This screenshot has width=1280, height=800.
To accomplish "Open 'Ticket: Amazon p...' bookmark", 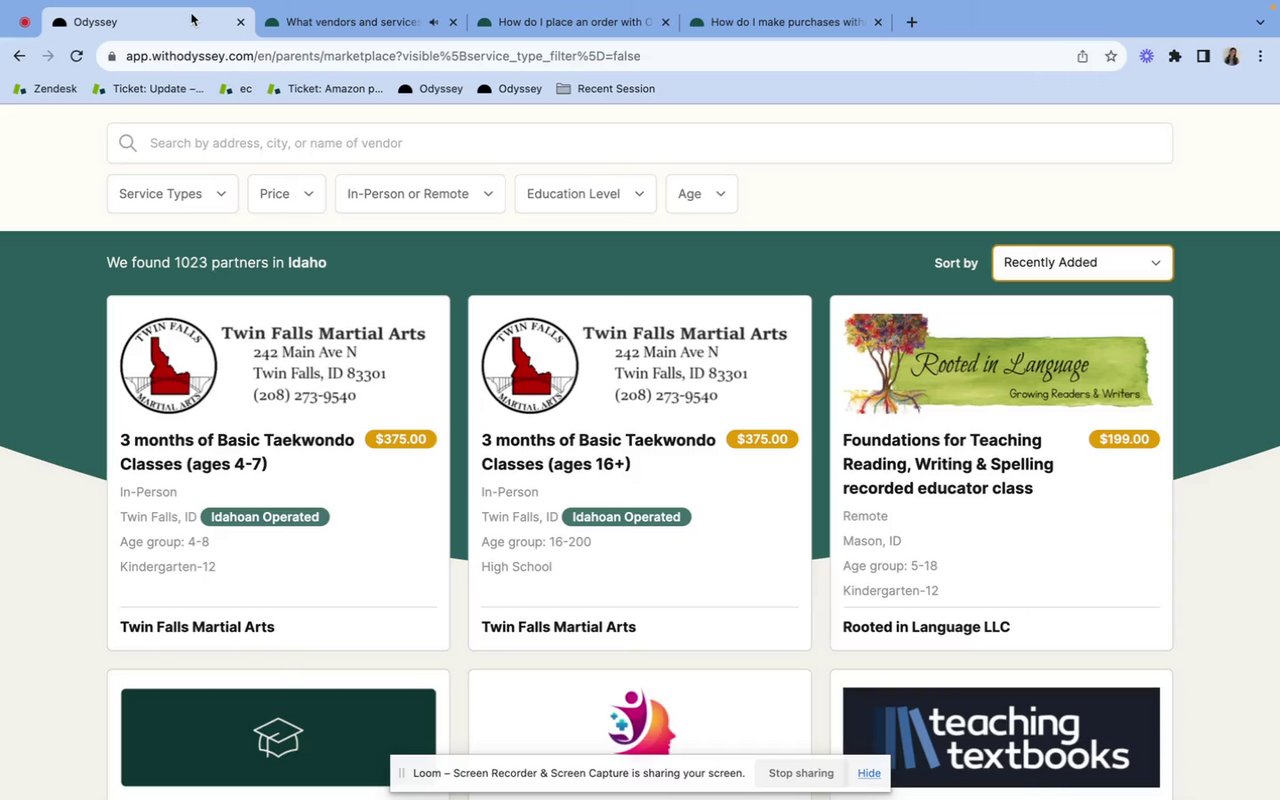I will (325, 89).
